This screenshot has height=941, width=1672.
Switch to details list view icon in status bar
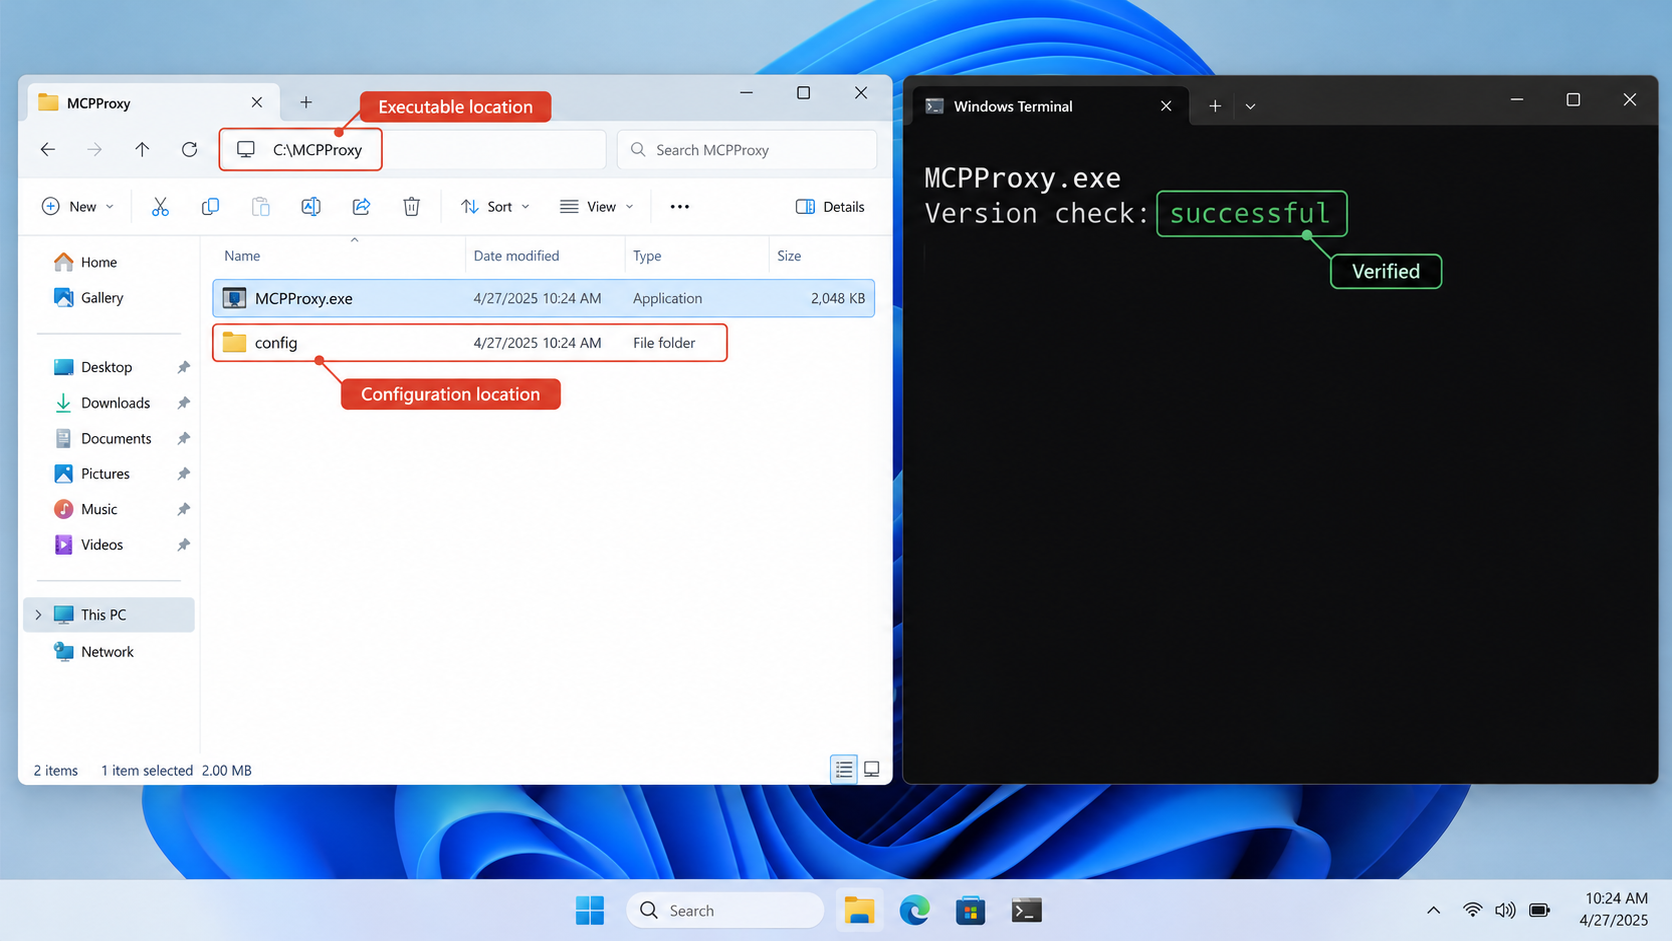point(844,769)
